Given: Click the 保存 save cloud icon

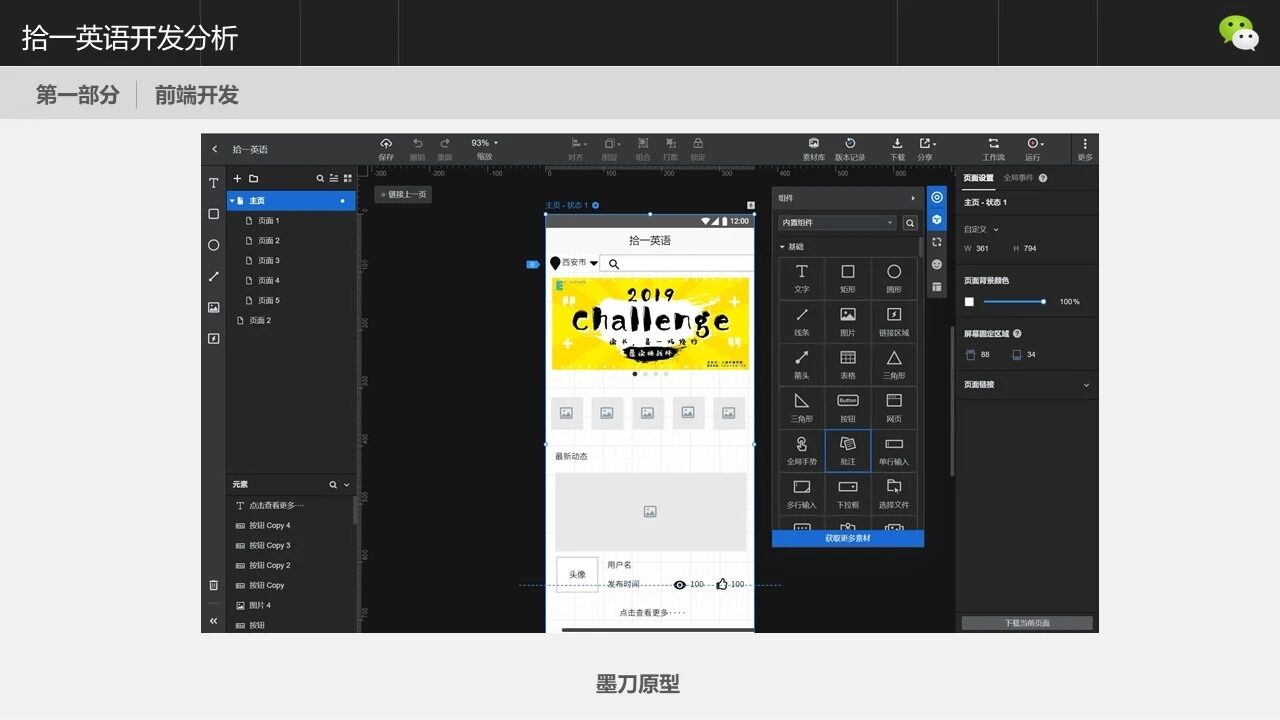Looking at the screenshot, I should click(x=386, y=143).
